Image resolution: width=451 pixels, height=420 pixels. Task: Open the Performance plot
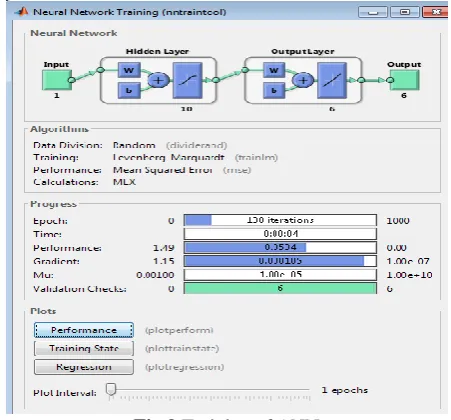(84, 330)
